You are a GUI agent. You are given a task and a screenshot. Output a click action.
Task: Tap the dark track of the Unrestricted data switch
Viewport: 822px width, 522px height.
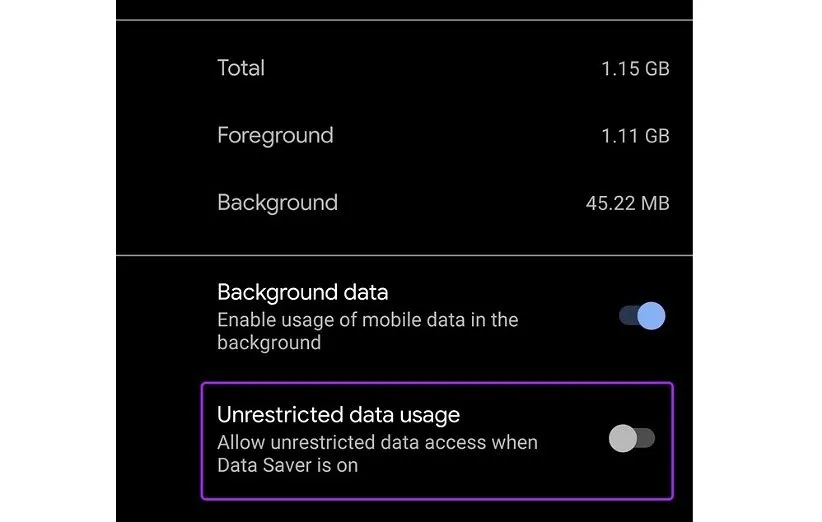[x=646, y=438]
